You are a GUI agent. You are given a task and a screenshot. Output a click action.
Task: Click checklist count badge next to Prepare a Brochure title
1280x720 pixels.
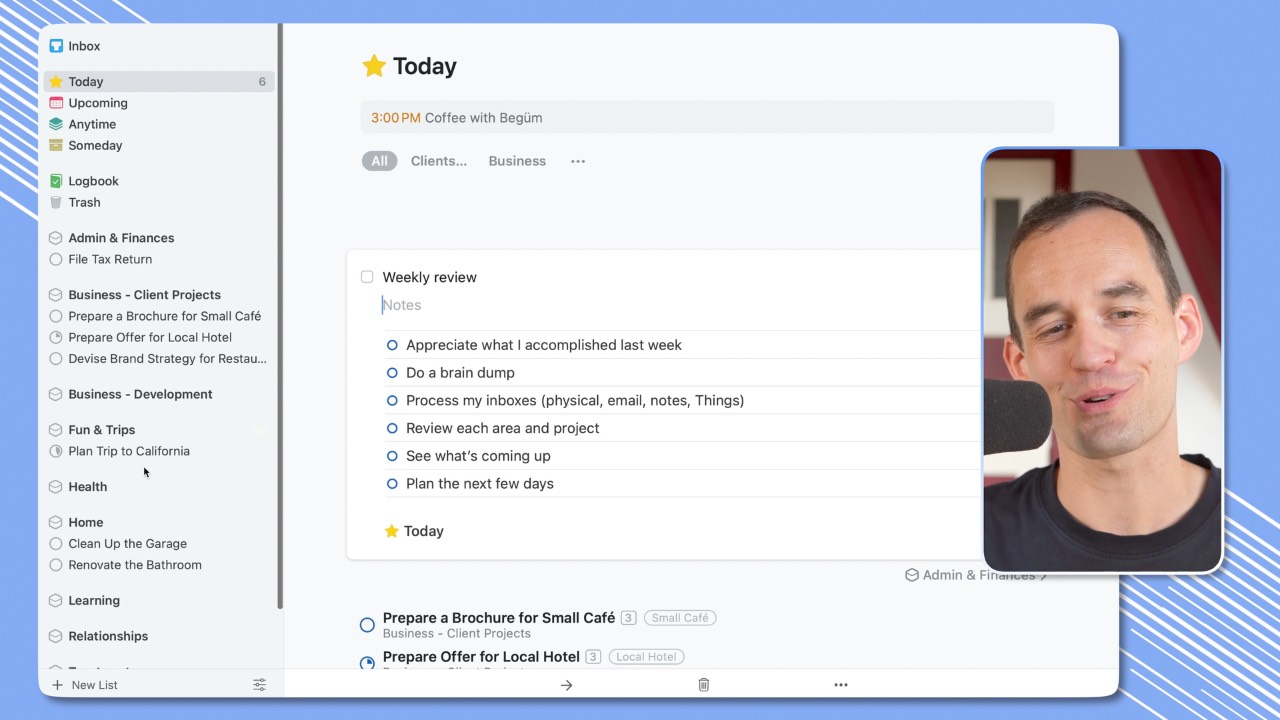point(629,618)
